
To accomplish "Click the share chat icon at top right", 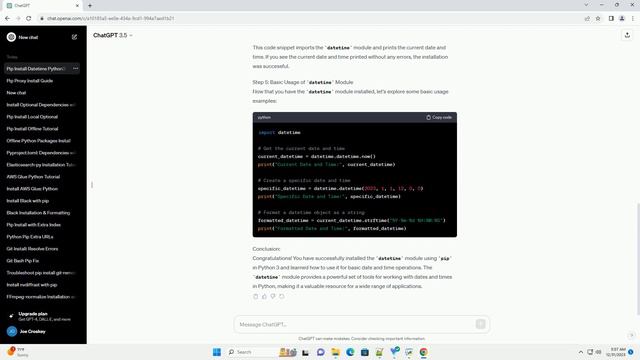I will click(x=627, y=36).
